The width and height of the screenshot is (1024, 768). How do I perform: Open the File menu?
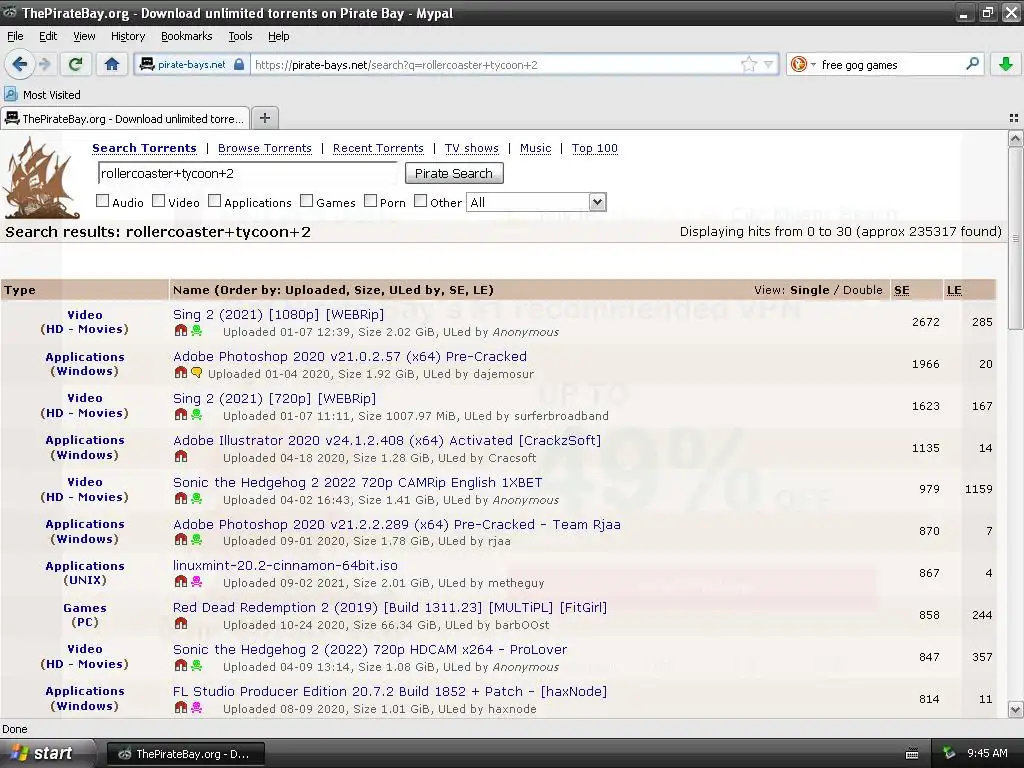point(15,37)
